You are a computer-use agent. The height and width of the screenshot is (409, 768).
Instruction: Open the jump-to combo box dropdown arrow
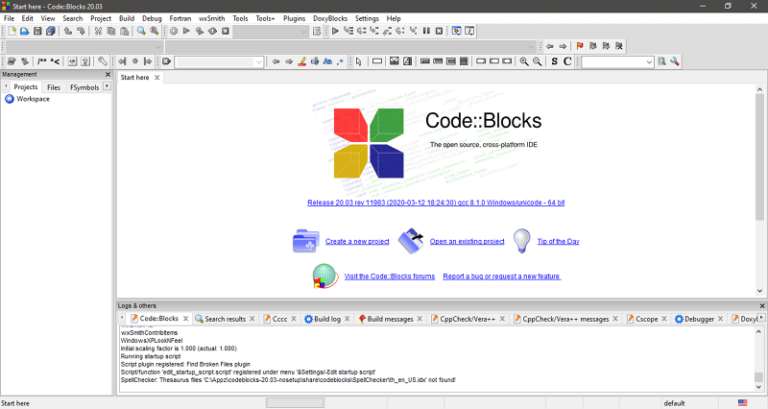pyautogui.click(x=259, y=62)
